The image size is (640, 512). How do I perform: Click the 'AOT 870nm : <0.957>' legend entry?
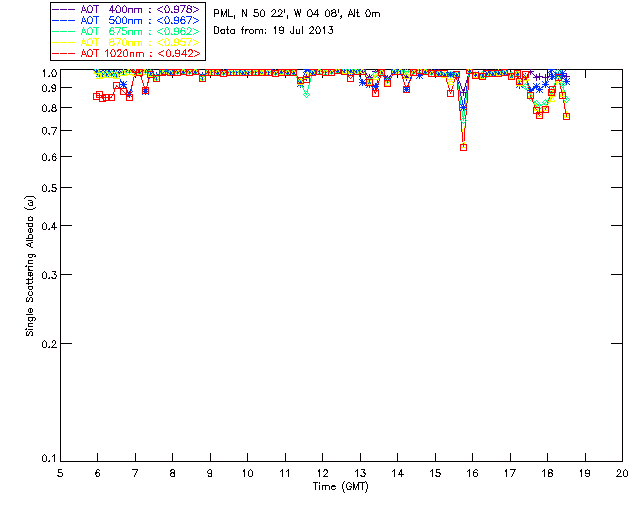(127, 42)
